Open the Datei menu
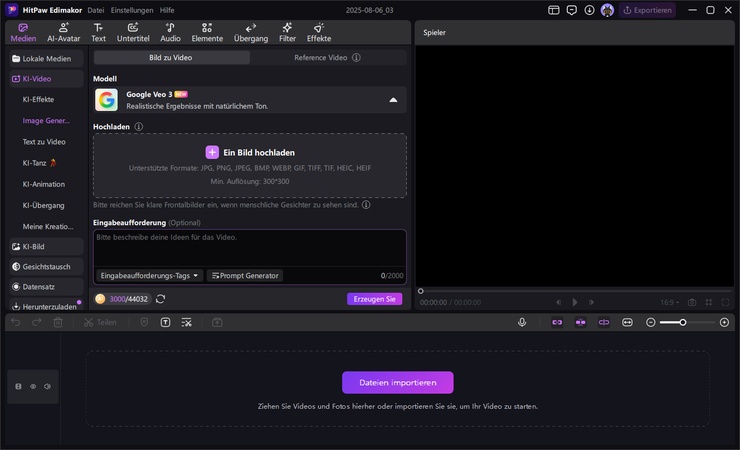Screen dimensions: 740x450 (96, 10)
